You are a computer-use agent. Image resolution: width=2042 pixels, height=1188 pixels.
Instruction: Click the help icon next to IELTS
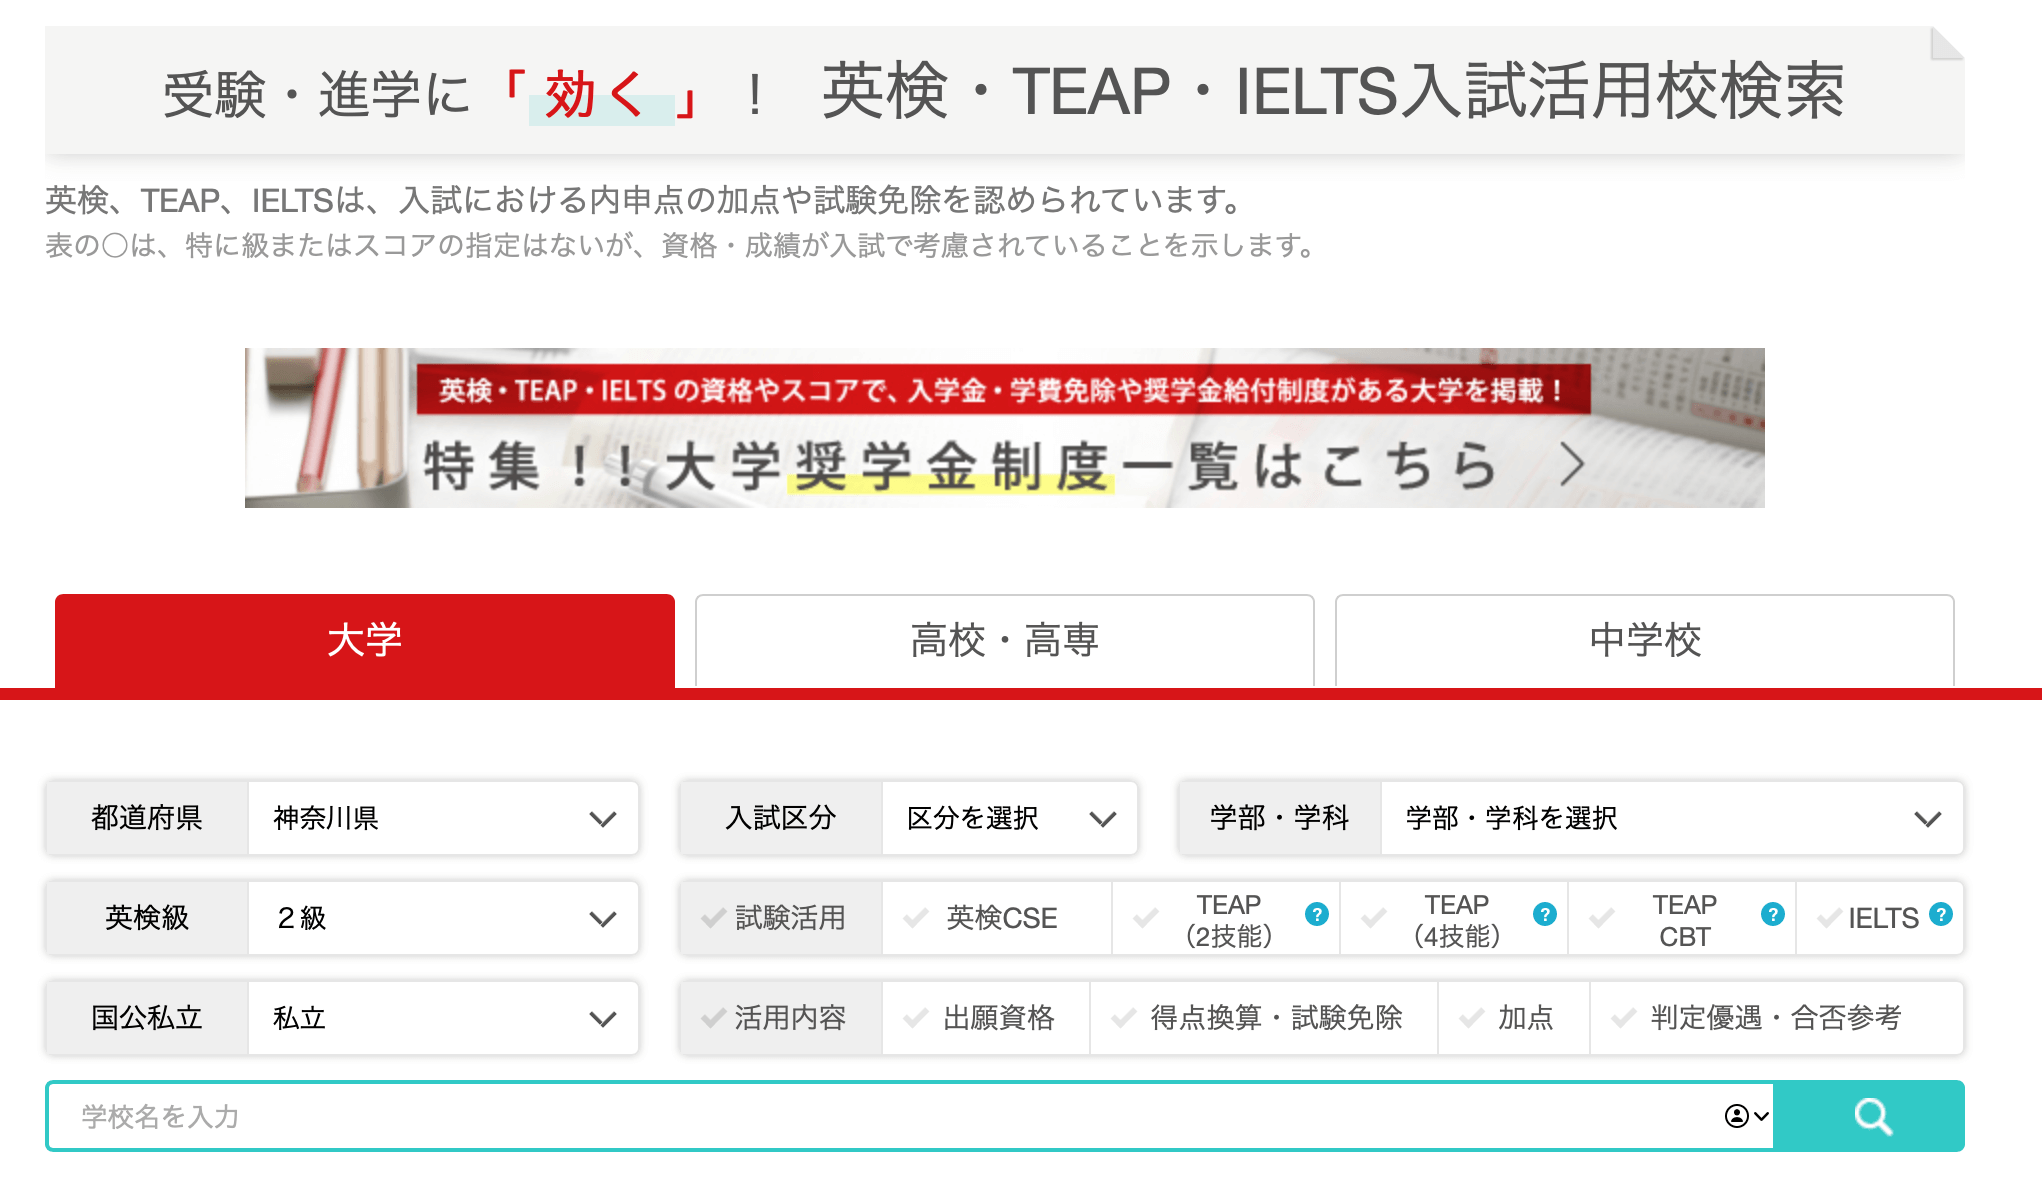coord(1941,914)
